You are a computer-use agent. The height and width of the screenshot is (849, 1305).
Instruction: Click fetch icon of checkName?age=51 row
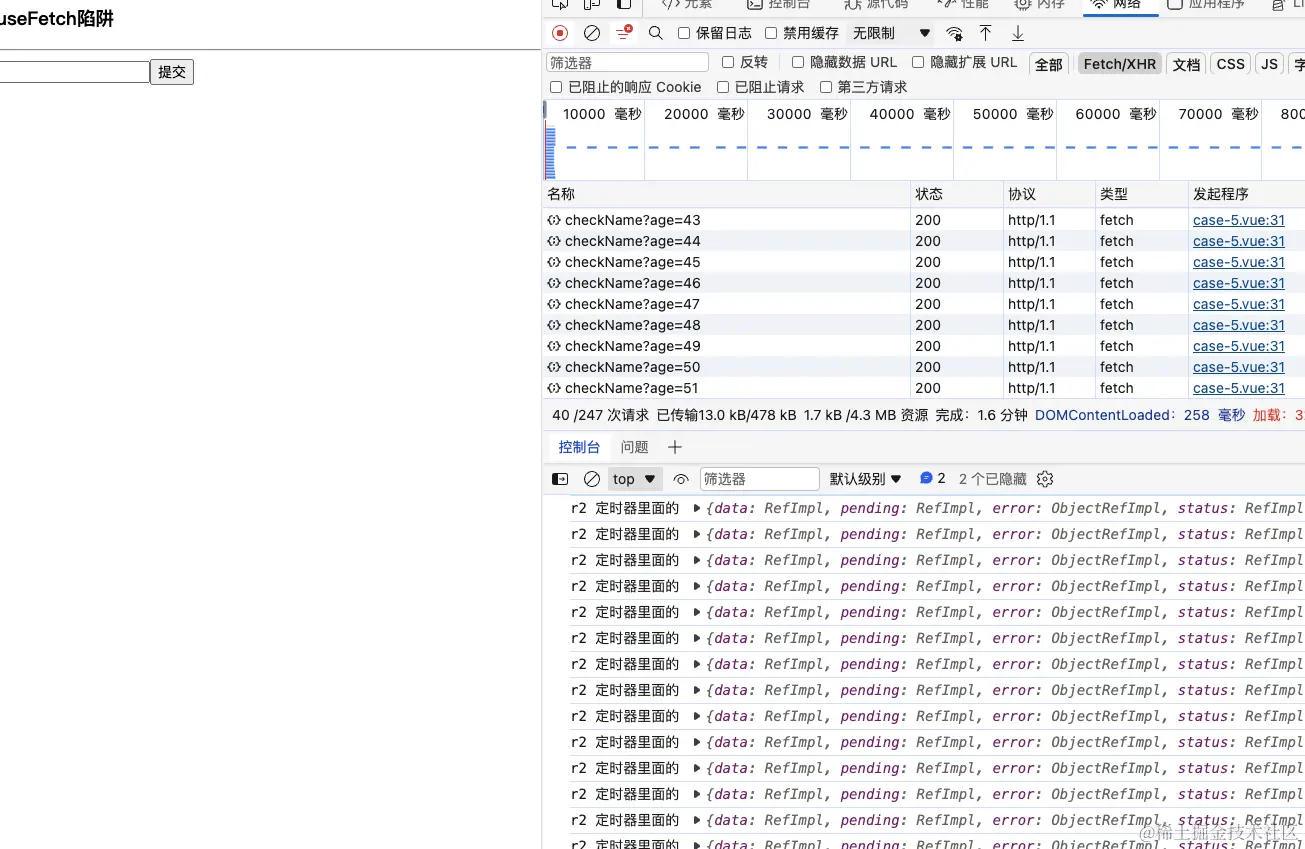553,388
